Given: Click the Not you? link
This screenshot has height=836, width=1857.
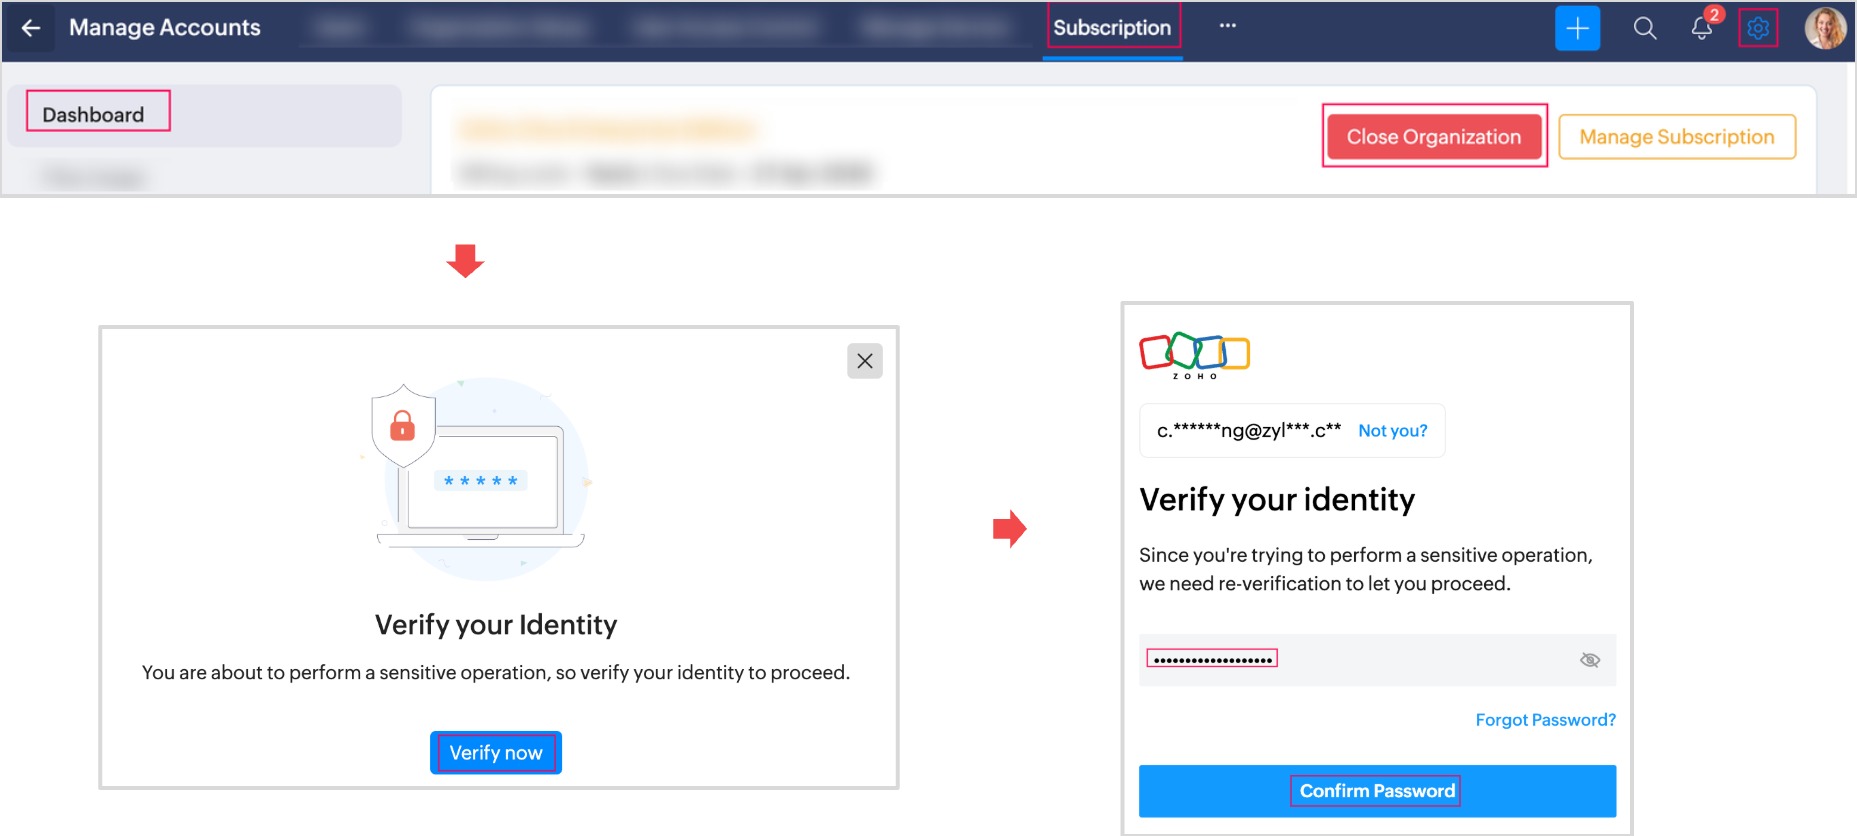Looking at the screenshot, I should (x=1392, y=431).
